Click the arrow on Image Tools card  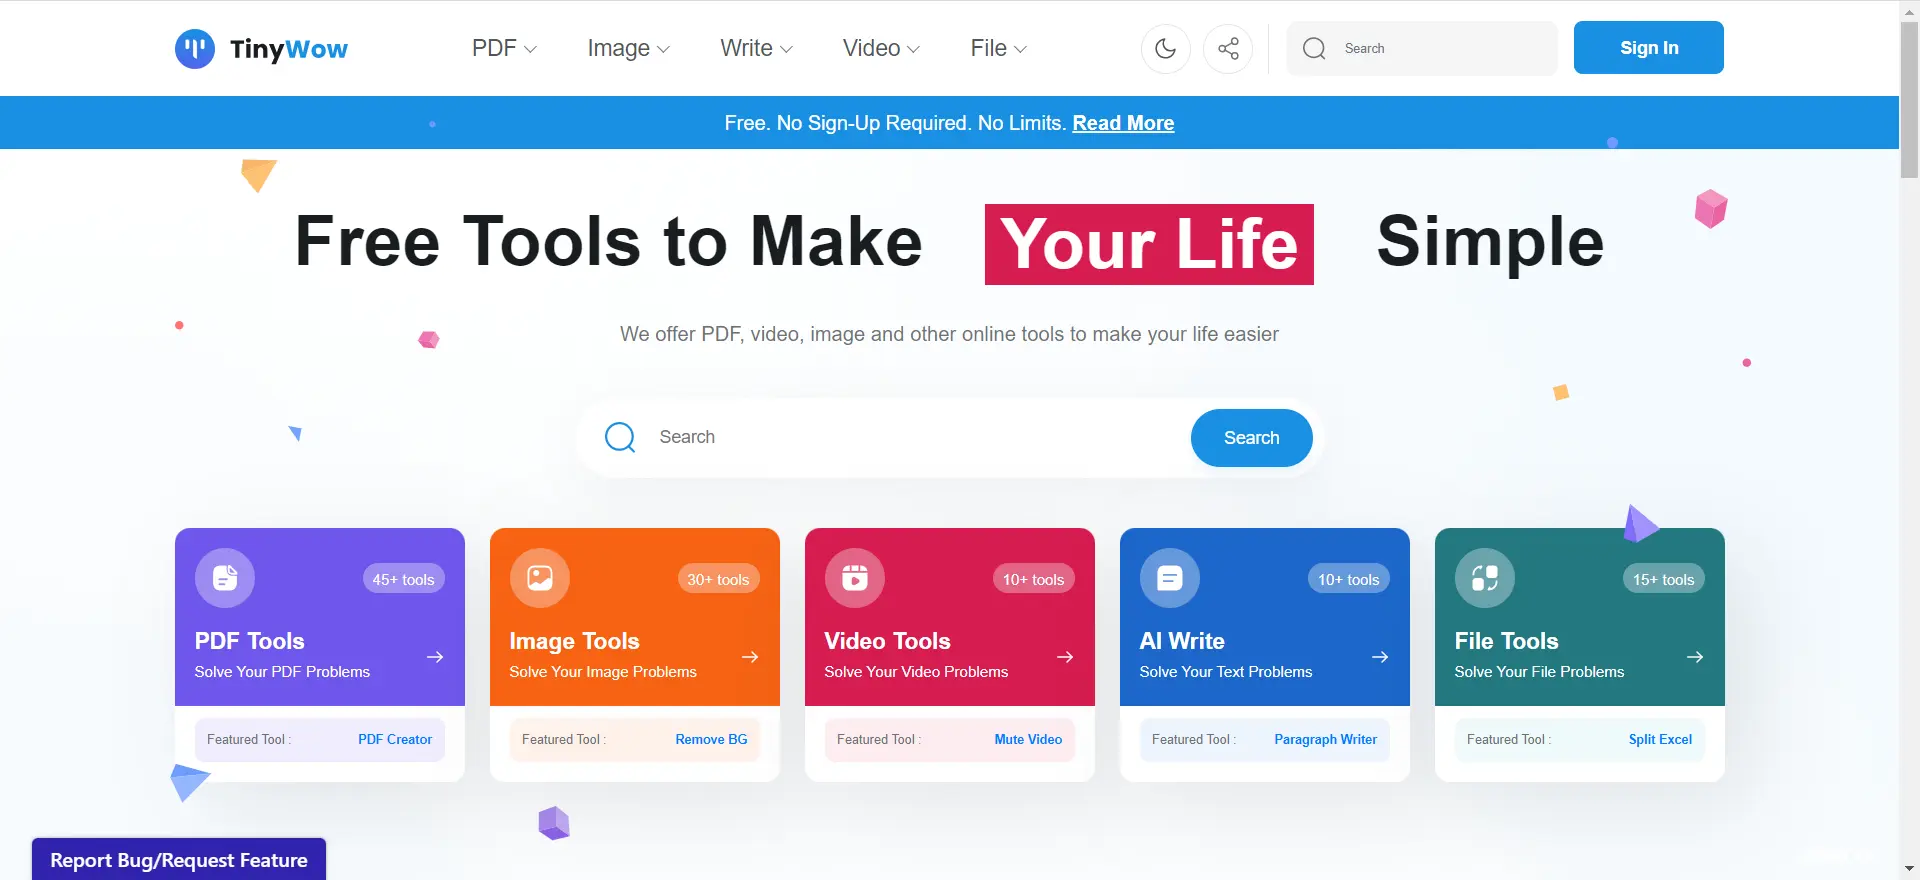tap(750, 657)
